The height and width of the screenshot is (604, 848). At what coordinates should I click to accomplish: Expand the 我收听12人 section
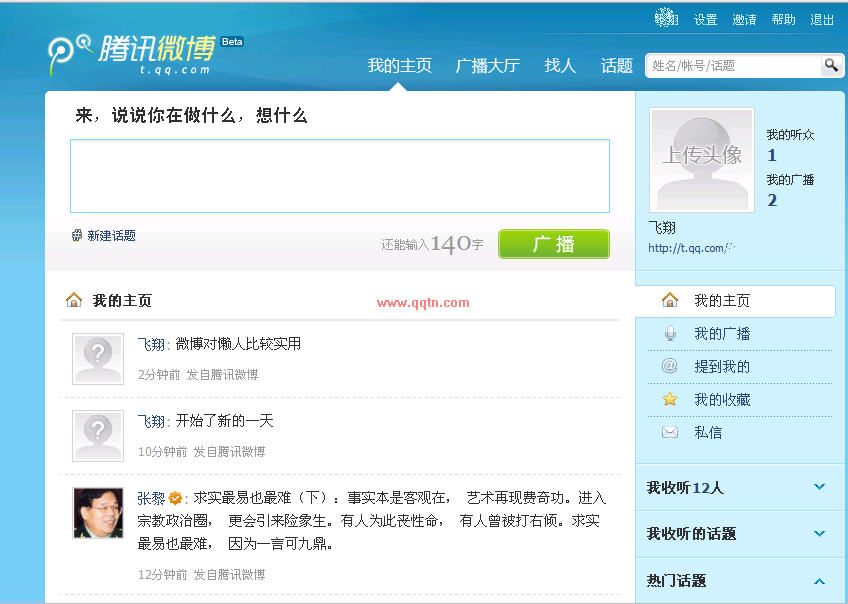click(x=819, y=487)
